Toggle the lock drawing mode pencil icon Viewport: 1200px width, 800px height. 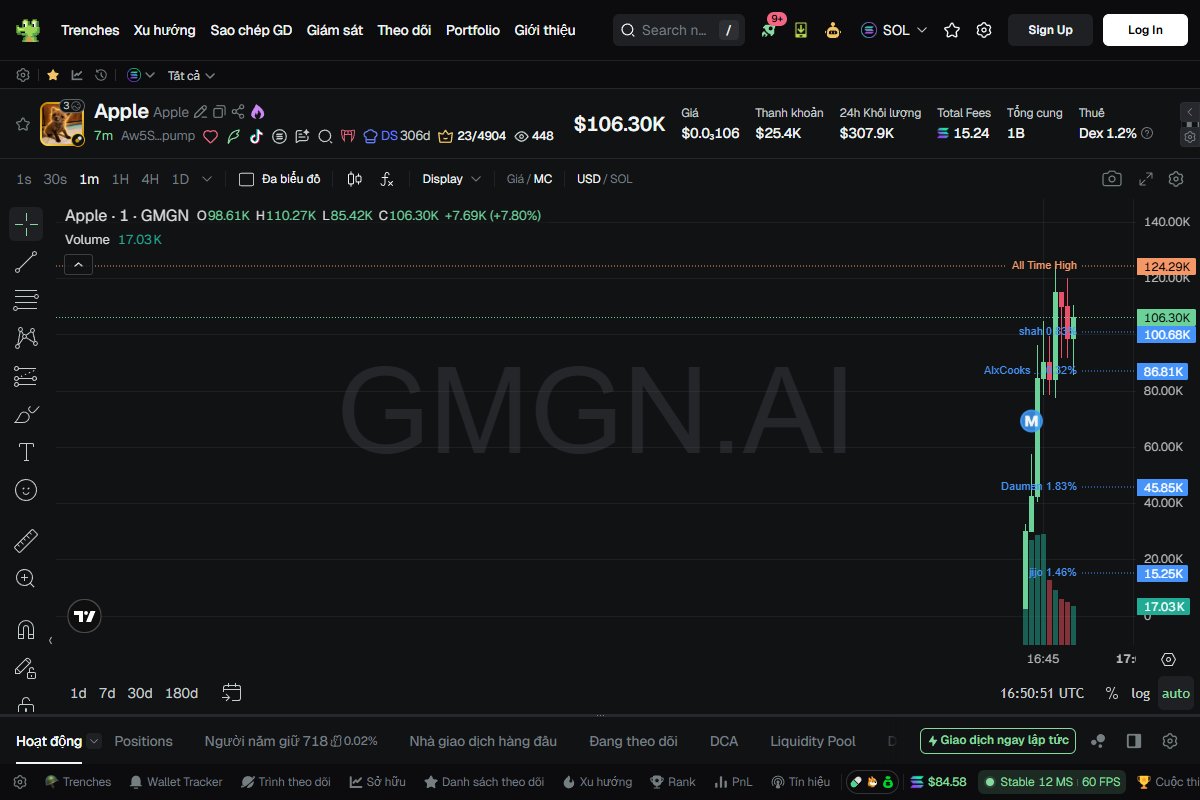pyautogui.click(x=26, y=668)
